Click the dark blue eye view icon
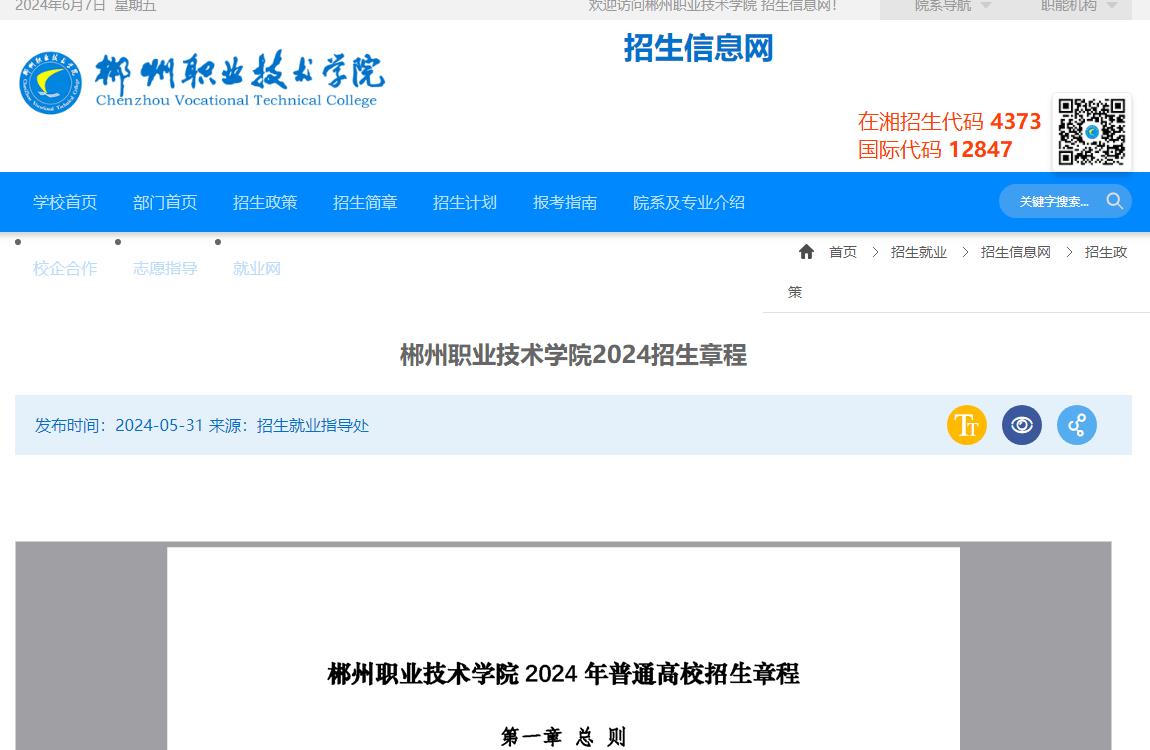This screenshot has width=1150, height=750. coord(1021,425)
